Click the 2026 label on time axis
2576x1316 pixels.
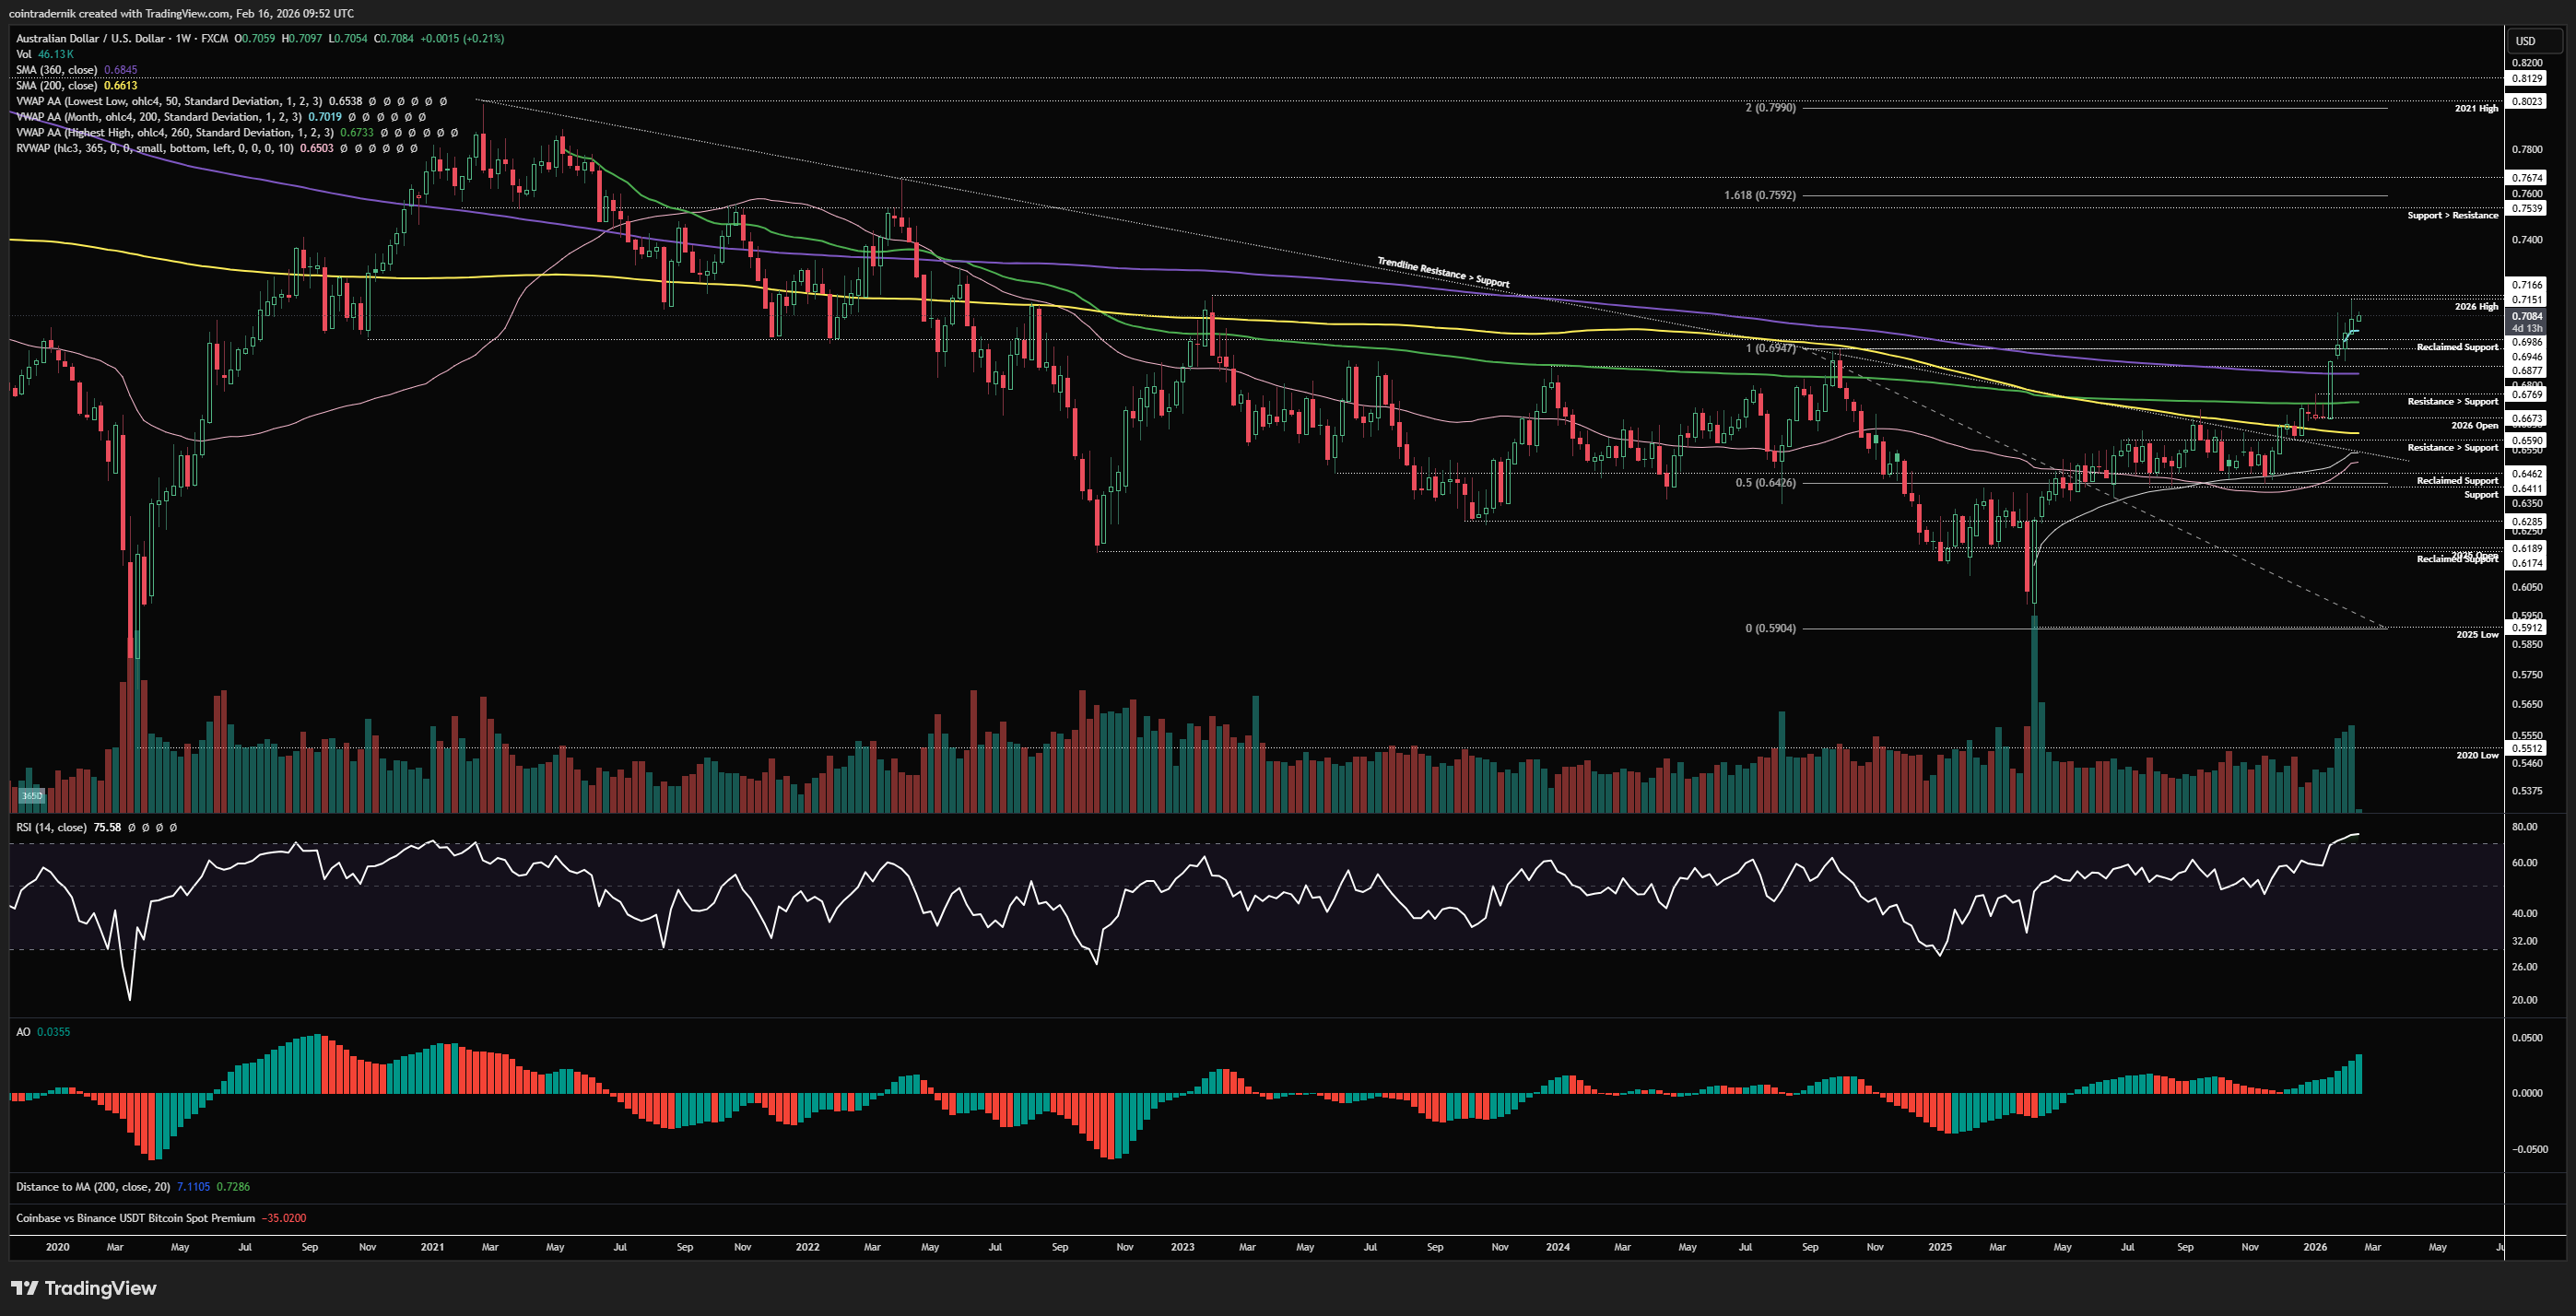[2314, 1247]
